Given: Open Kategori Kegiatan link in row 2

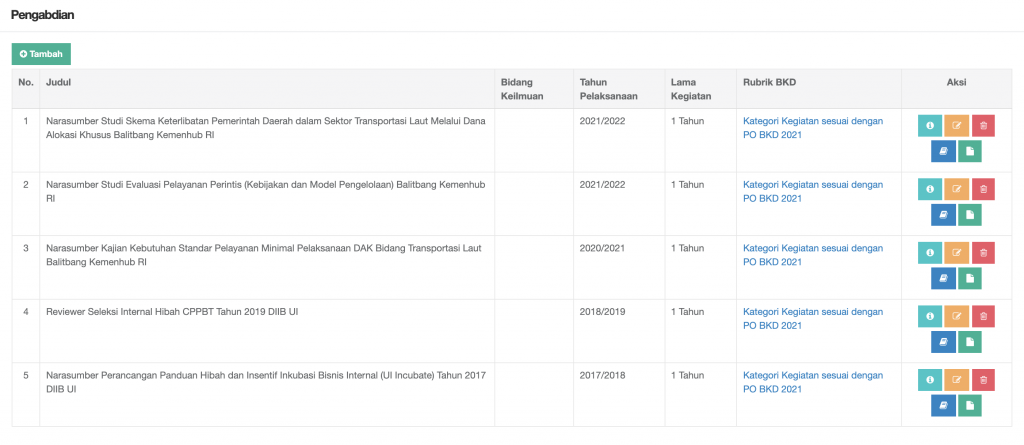Looking at the screenshot, I should [813, 191].
